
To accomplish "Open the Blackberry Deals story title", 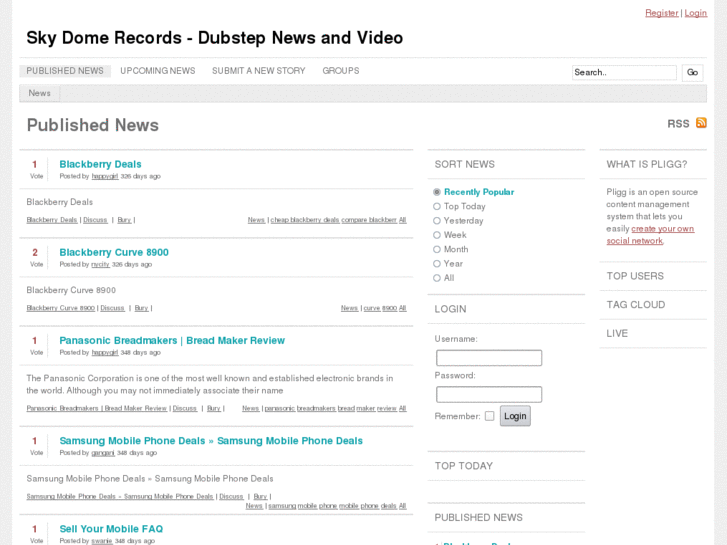I will [100, 164].
